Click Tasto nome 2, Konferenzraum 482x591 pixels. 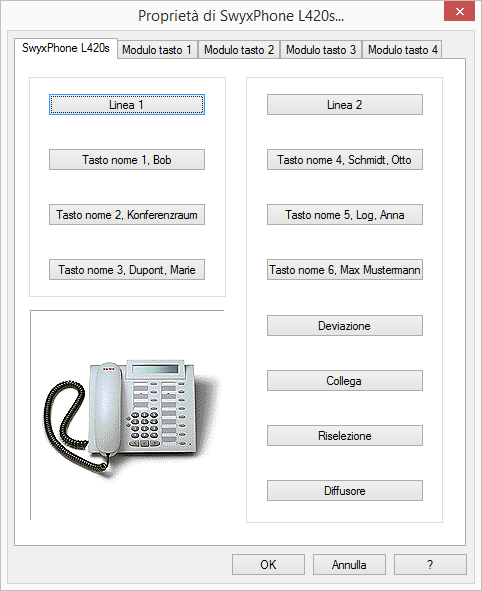(x=127, y=214)
